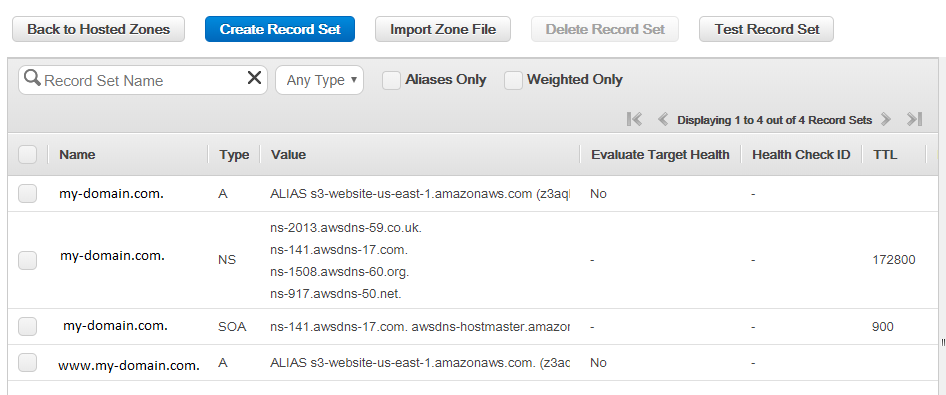Click the magnifier search icon
Image resolution: width=946 pixels, height=395 pixels.
(33, 78)
